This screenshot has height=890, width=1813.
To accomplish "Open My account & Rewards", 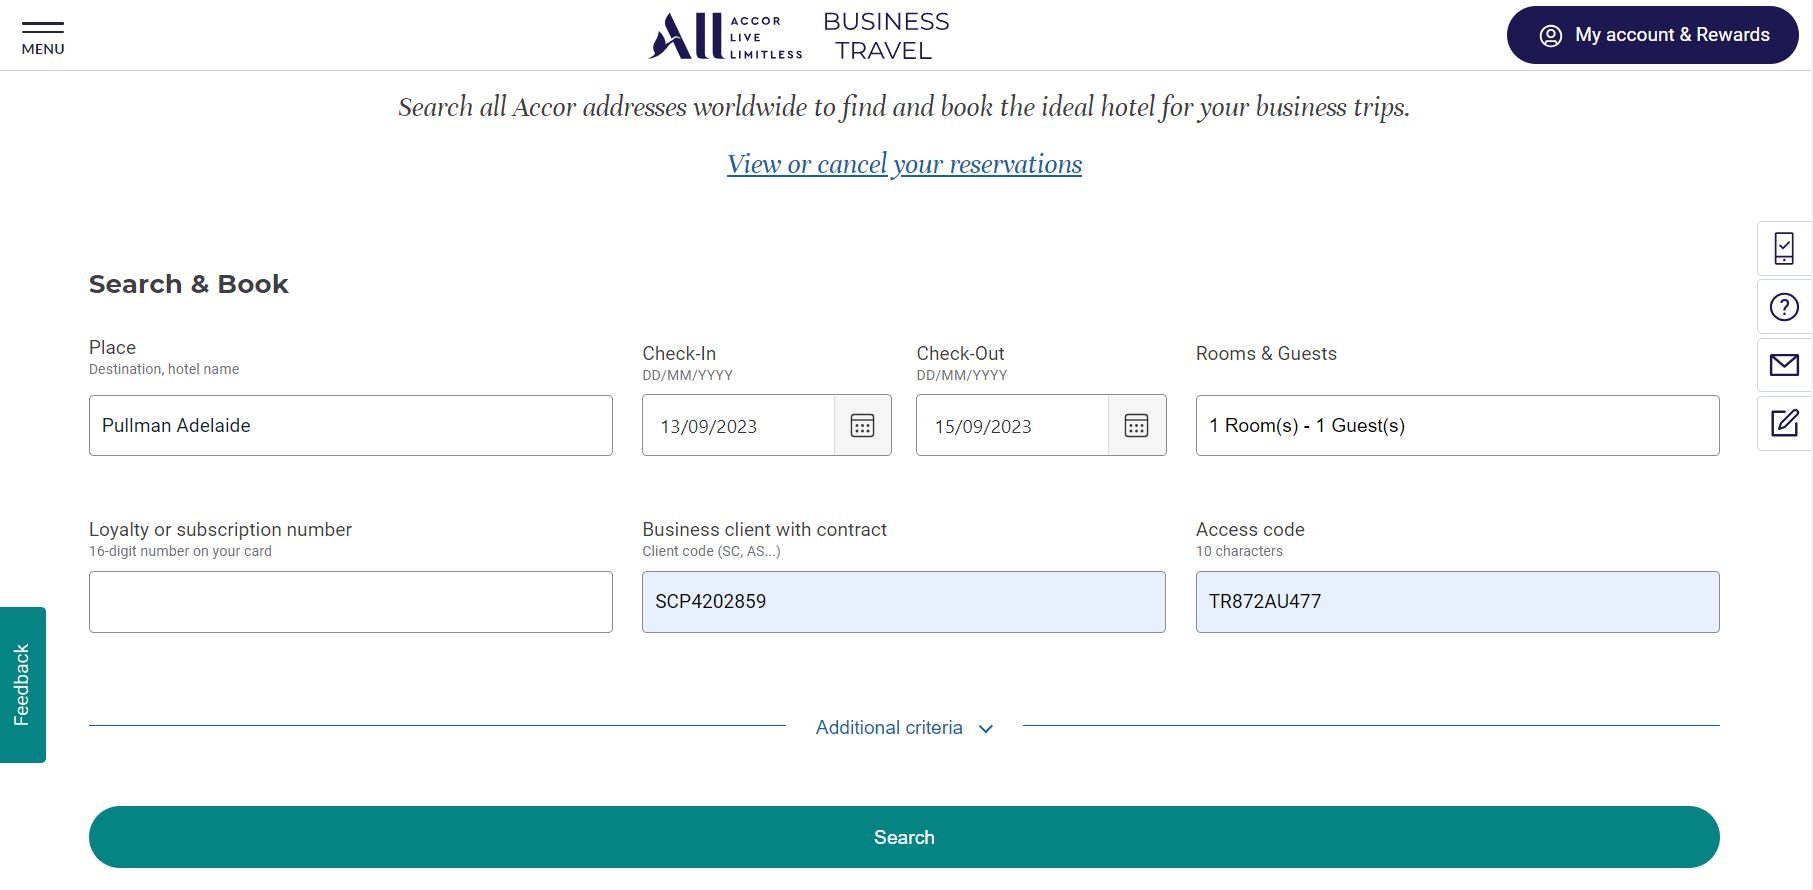I will (x=1652, y=35).
